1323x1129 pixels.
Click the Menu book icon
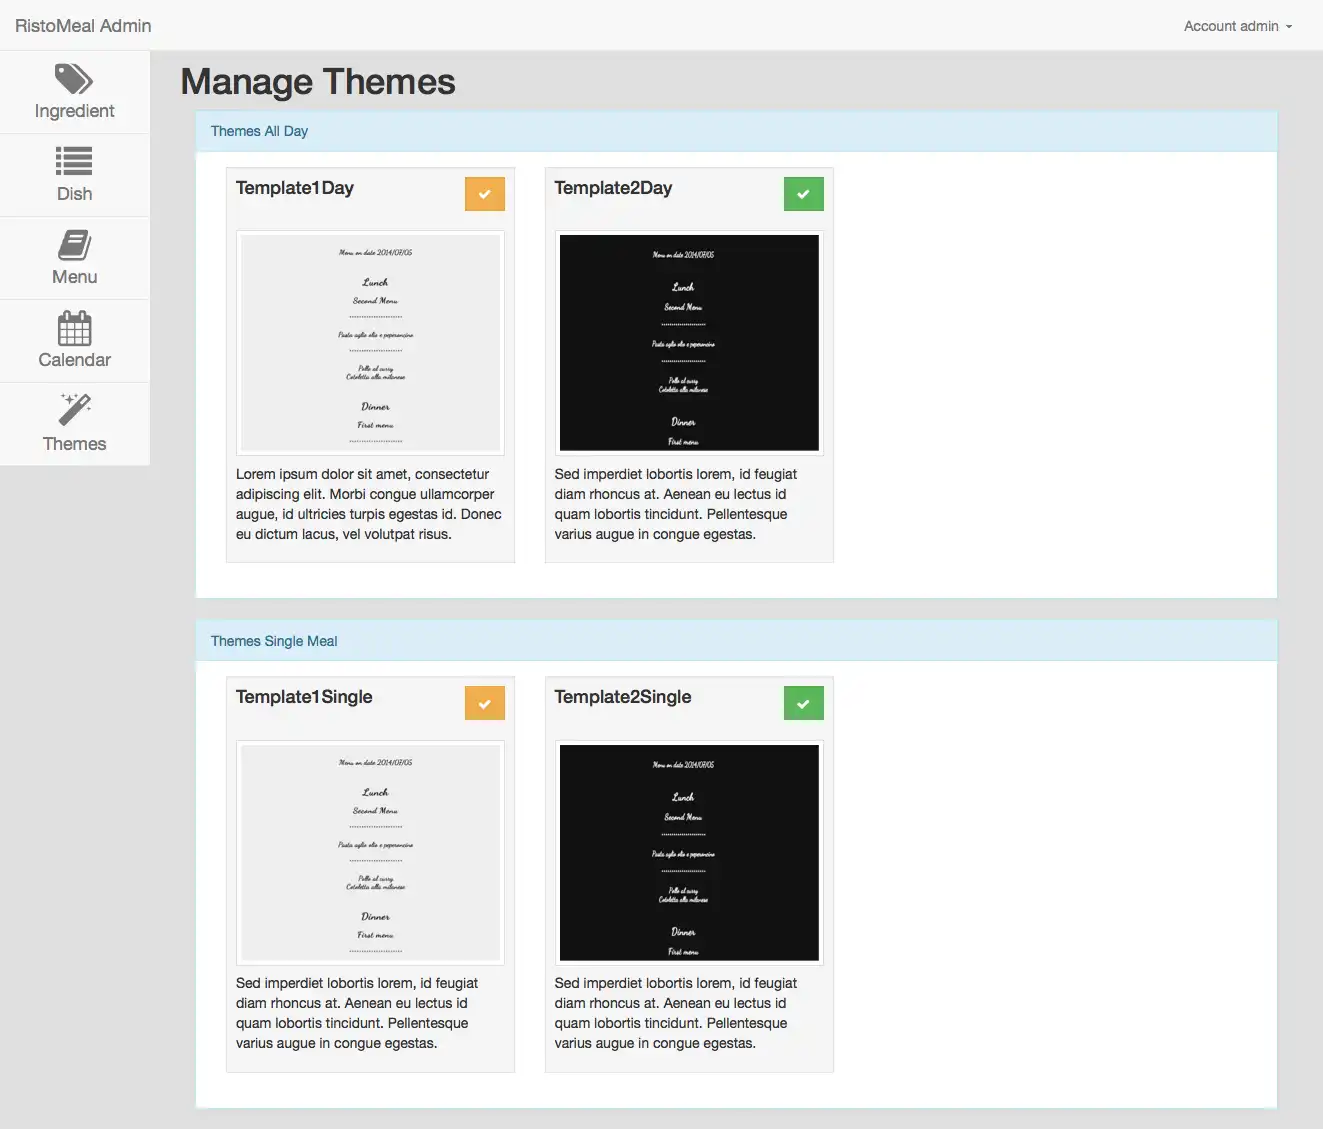[x=74, y=244]
